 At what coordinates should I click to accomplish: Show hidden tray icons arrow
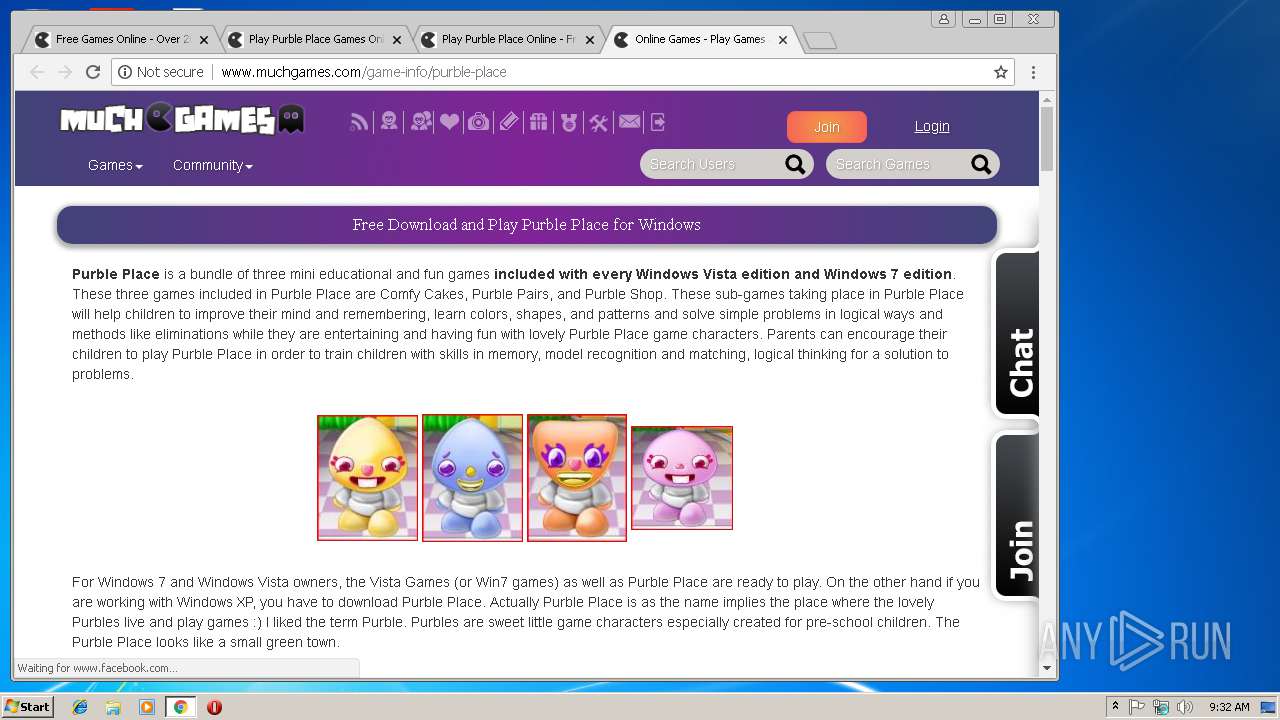[1115, 707]
